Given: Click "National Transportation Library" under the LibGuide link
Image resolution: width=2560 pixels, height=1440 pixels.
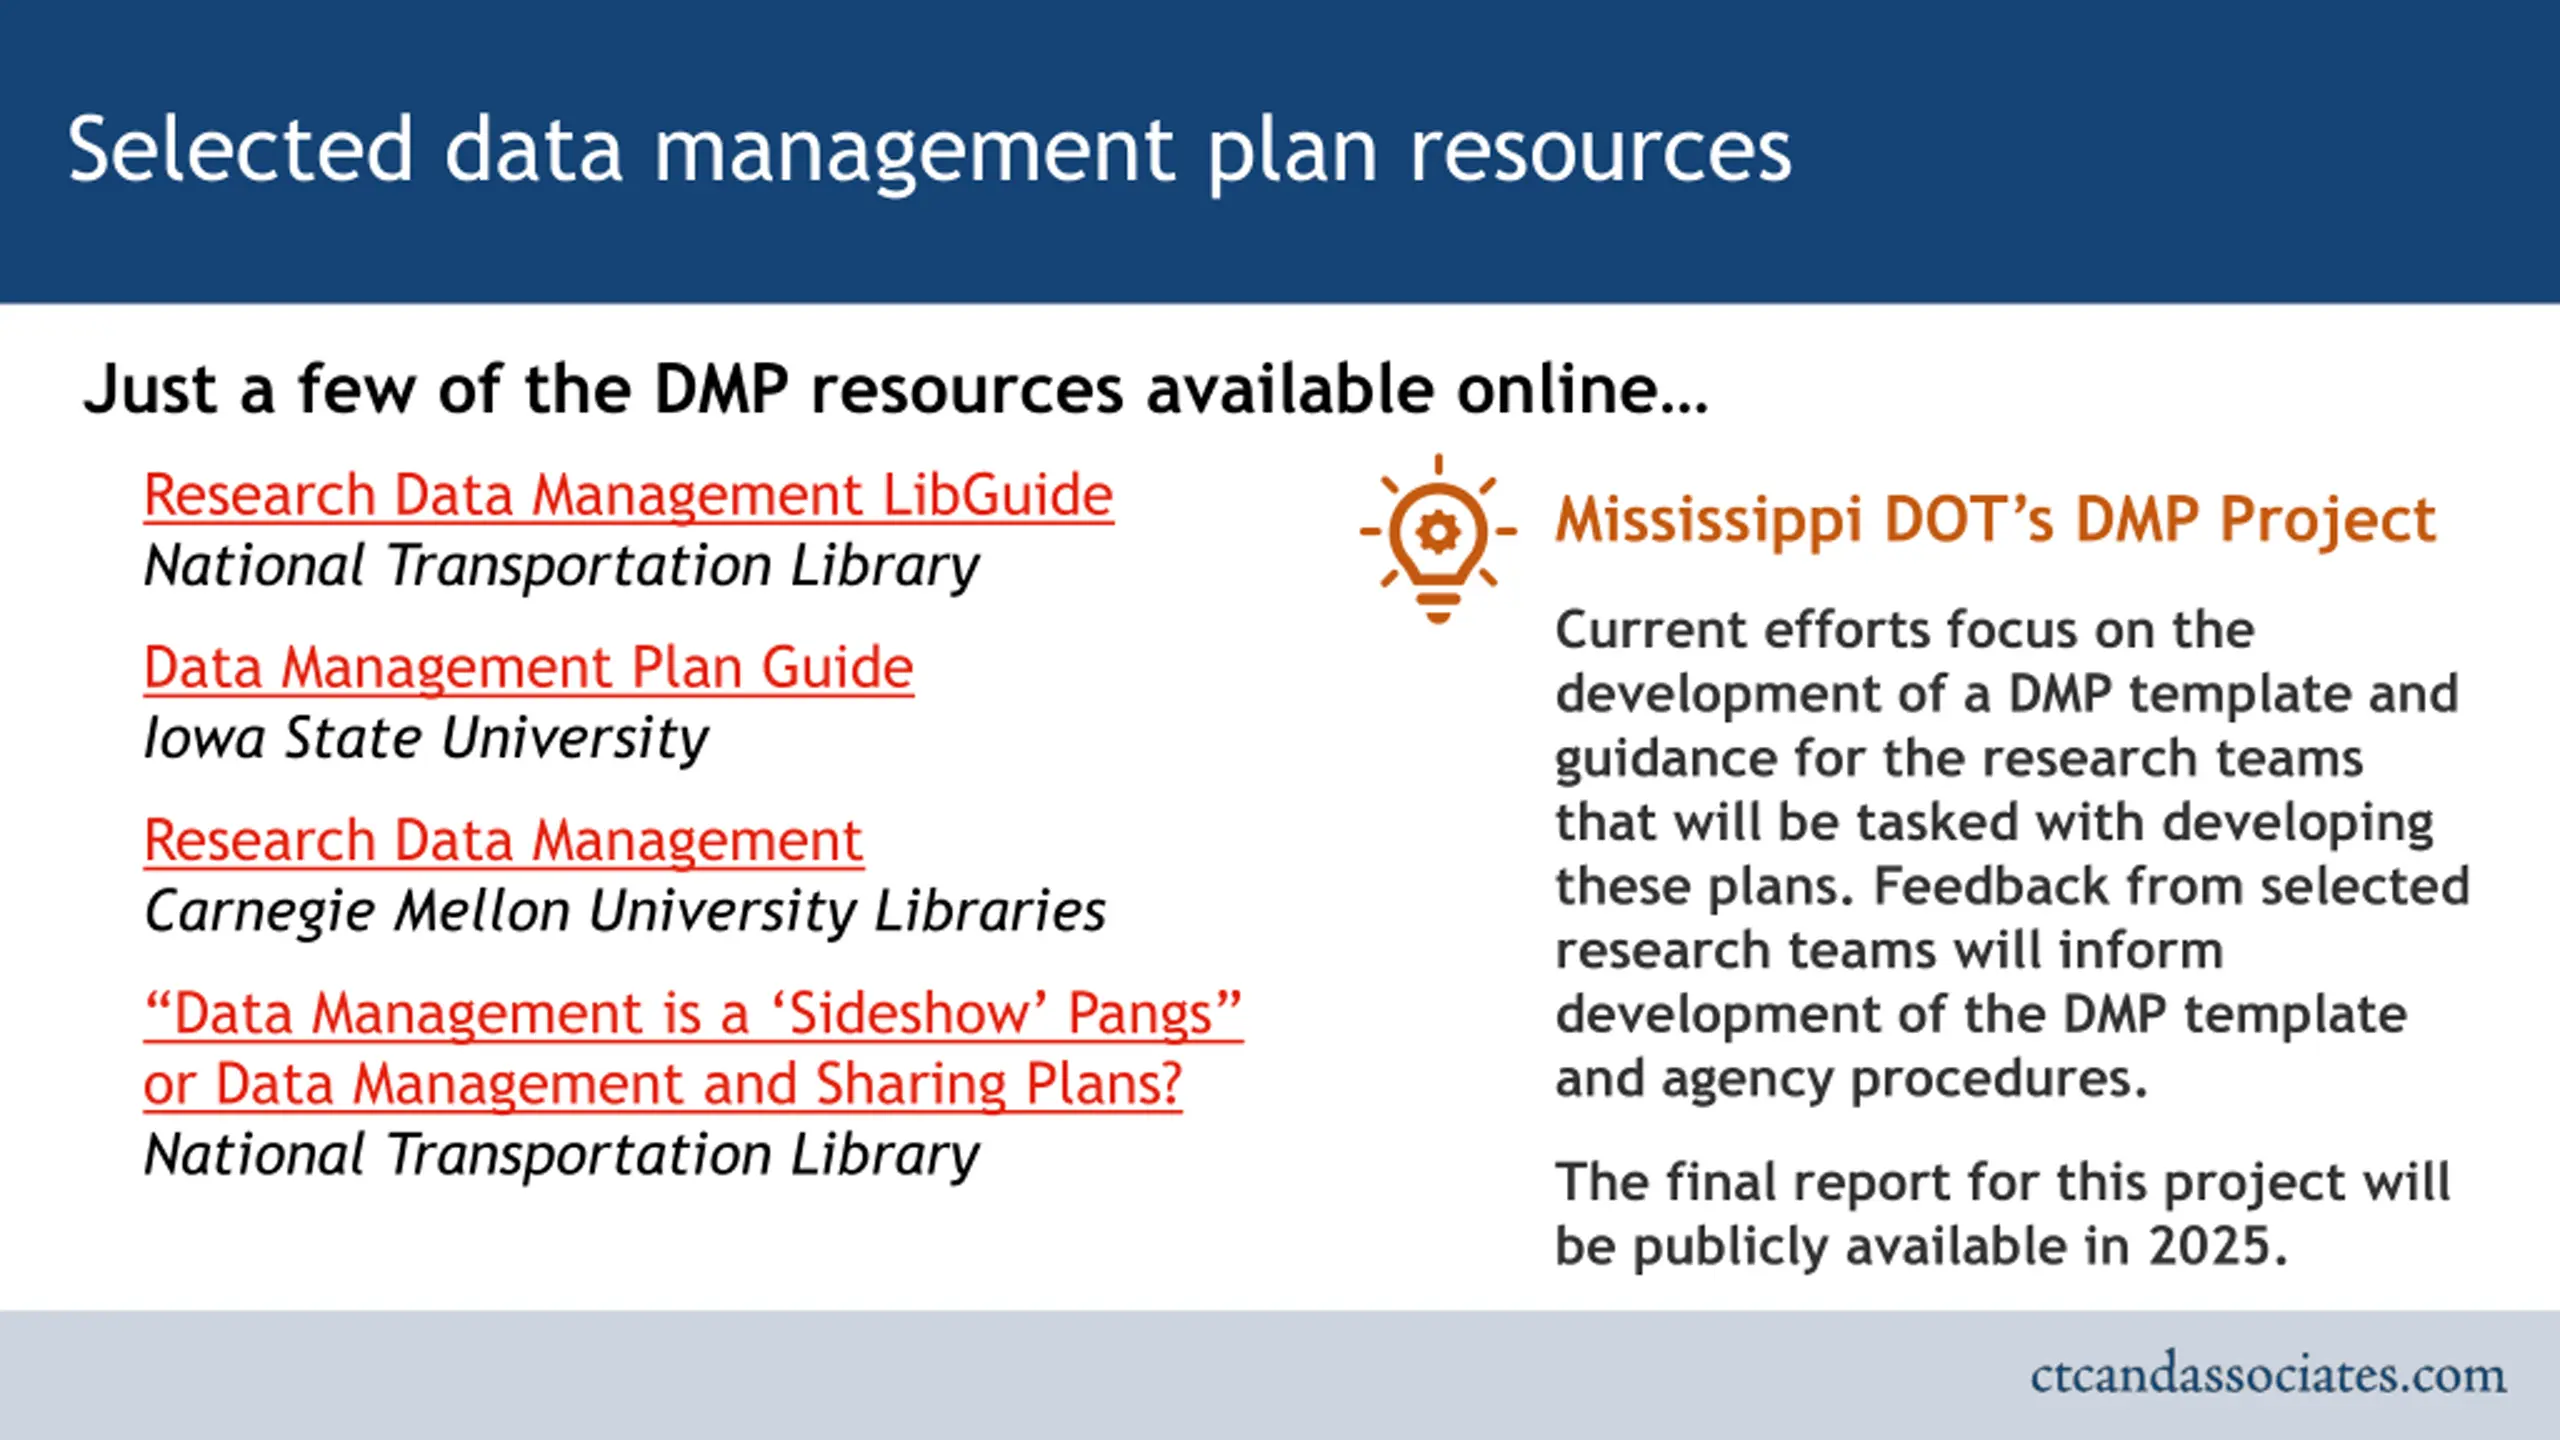Looking at the screenshot, I should coord(562,567).
